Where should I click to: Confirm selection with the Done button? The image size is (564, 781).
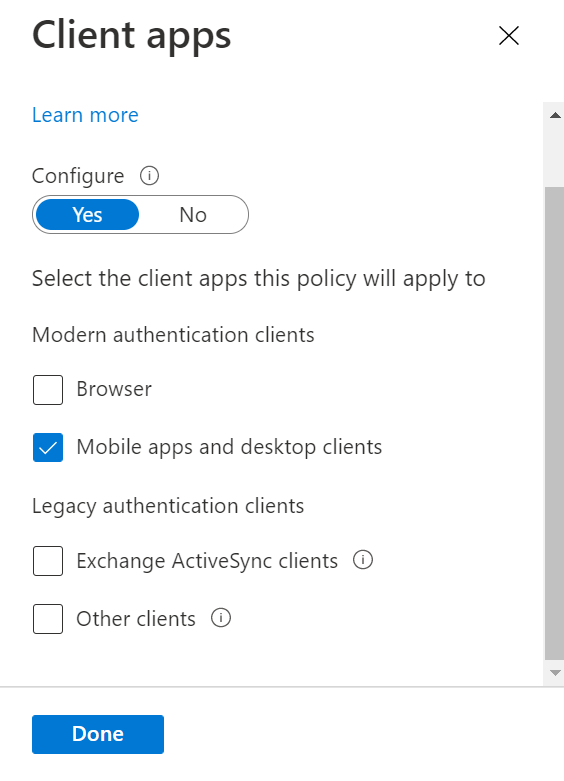[x=98, y=734]
